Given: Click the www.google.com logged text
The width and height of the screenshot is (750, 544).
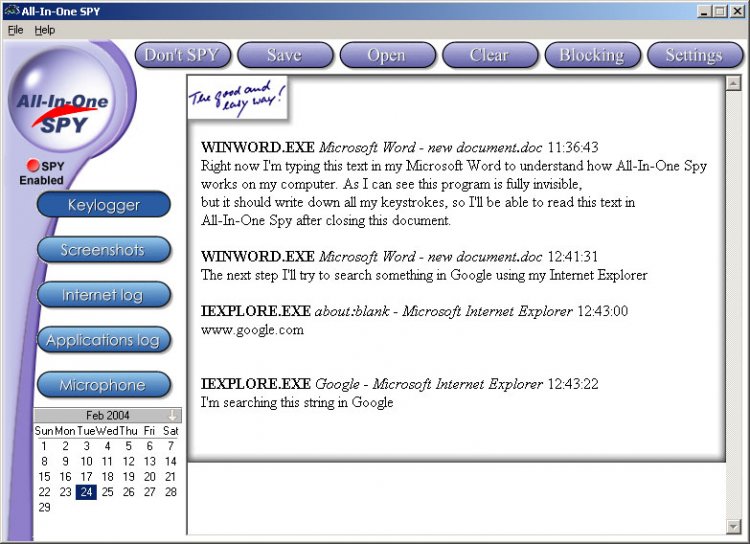Looking at the screenshot, I should click(252, 330).
